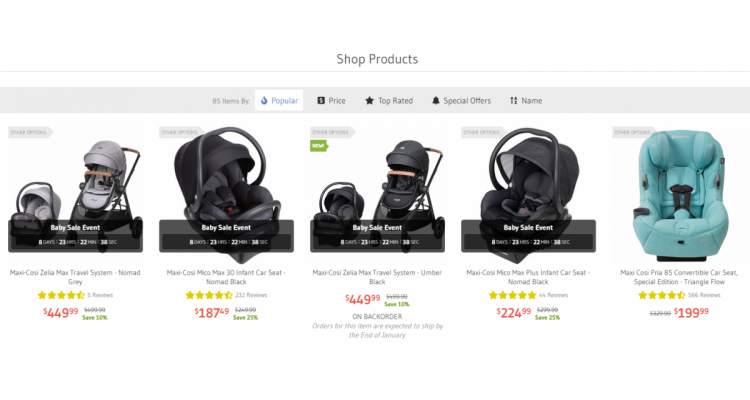Open Maxi-Cosi Zelia Max Travel System Nomad Grey link

point(75,277)
